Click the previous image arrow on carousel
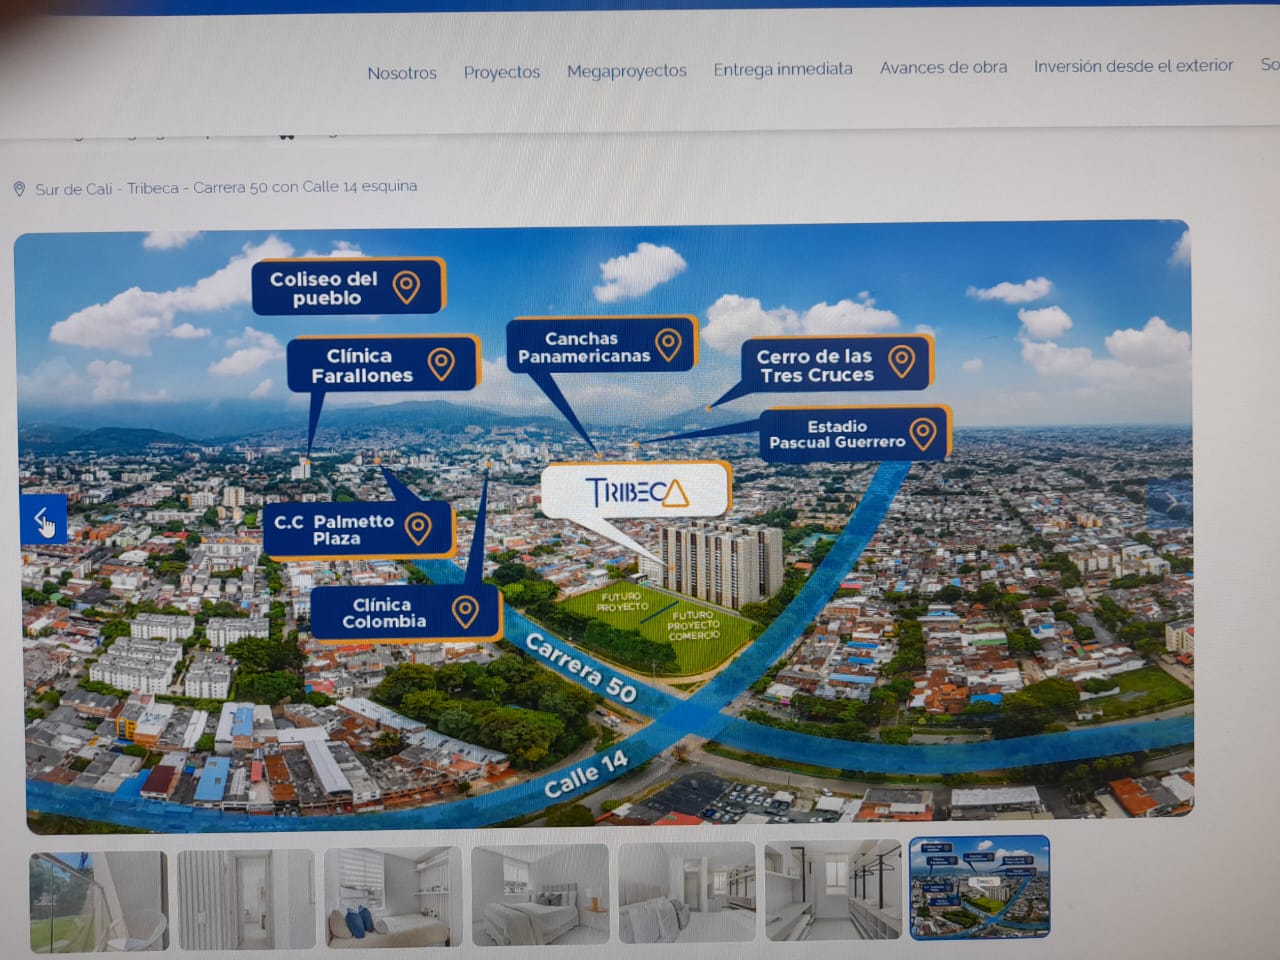The height and width of the screenshot is (960, 1280). [x=43, y=519]
